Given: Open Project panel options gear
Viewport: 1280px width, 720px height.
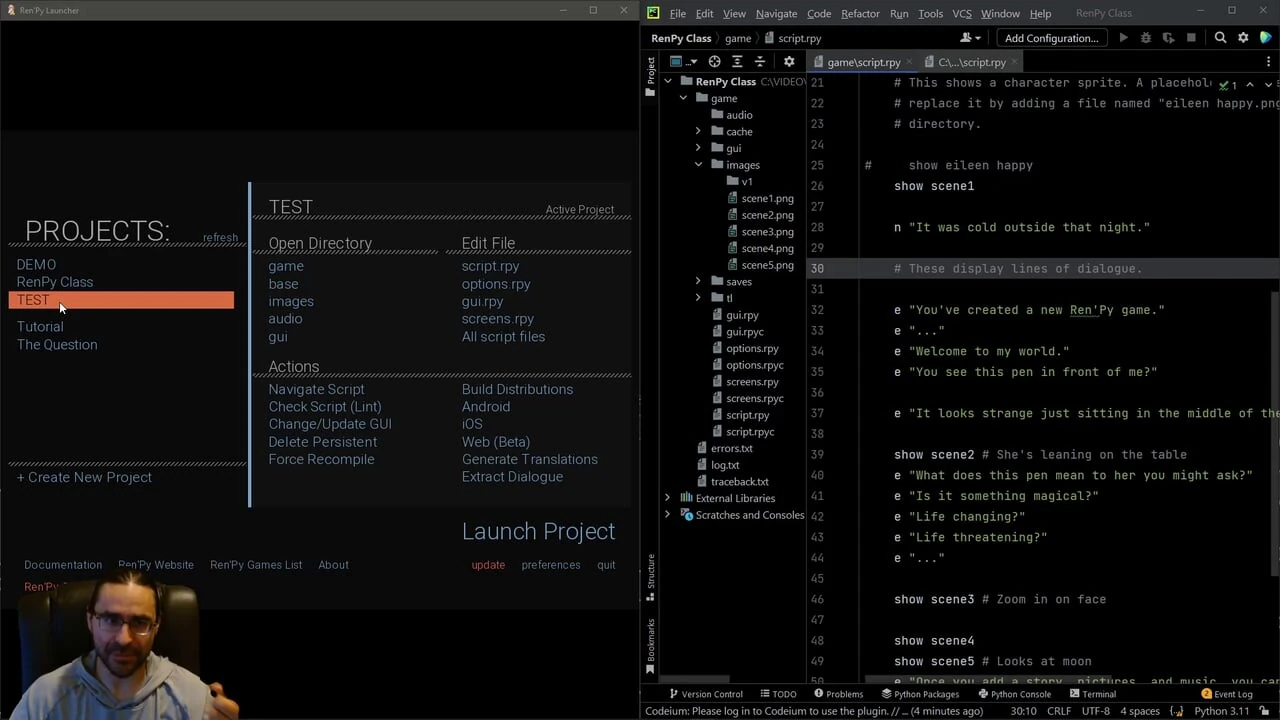Looking at the screenshot, I should pyautogui.click(x=788, y=62).
